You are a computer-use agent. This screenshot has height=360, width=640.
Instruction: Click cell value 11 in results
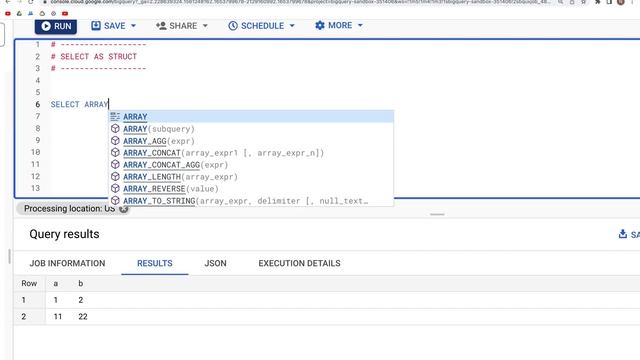pyautogui.click(x=58, y=316)
